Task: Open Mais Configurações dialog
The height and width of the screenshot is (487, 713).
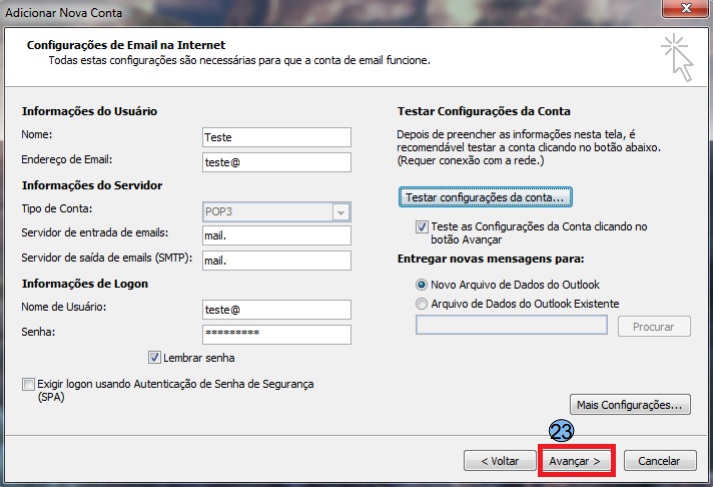Action: click(630, 405)
